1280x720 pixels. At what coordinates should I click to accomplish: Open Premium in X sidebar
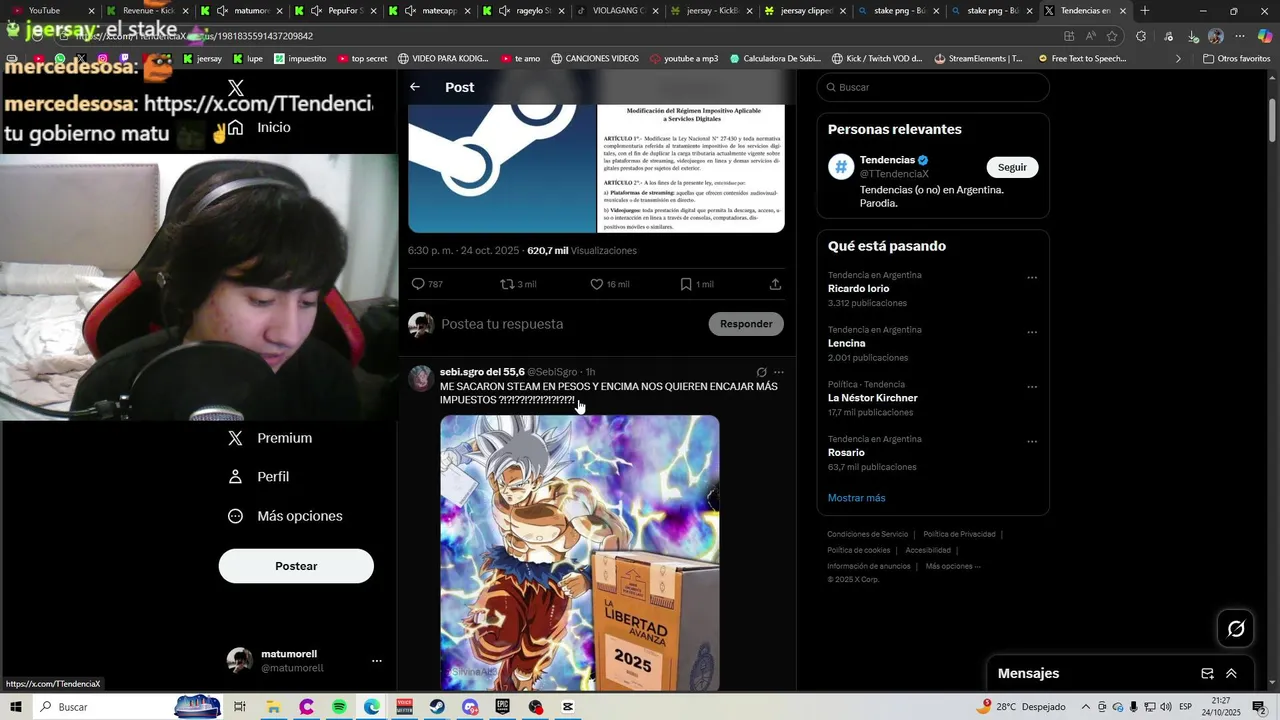pyautogui.click(x=270, y=438)
